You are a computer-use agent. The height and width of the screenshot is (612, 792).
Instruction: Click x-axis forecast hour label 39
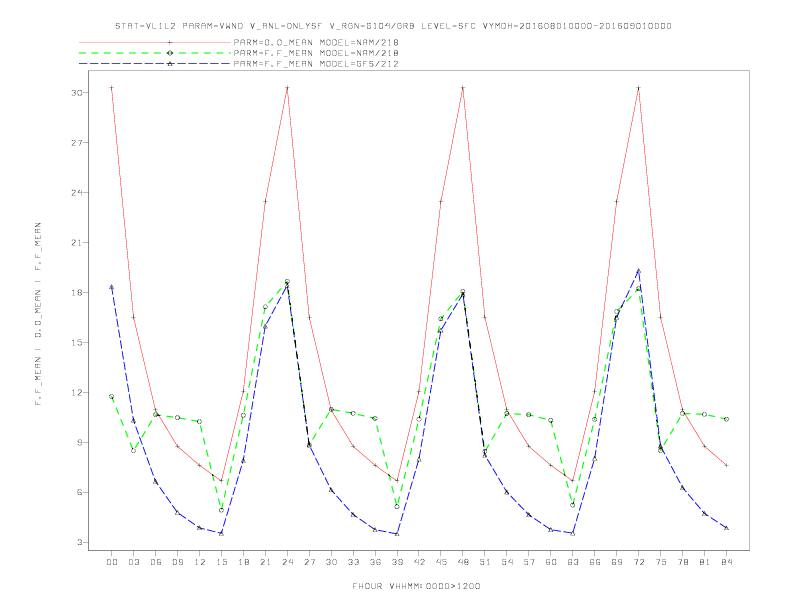pyautogui.click(x=398, y=562)
